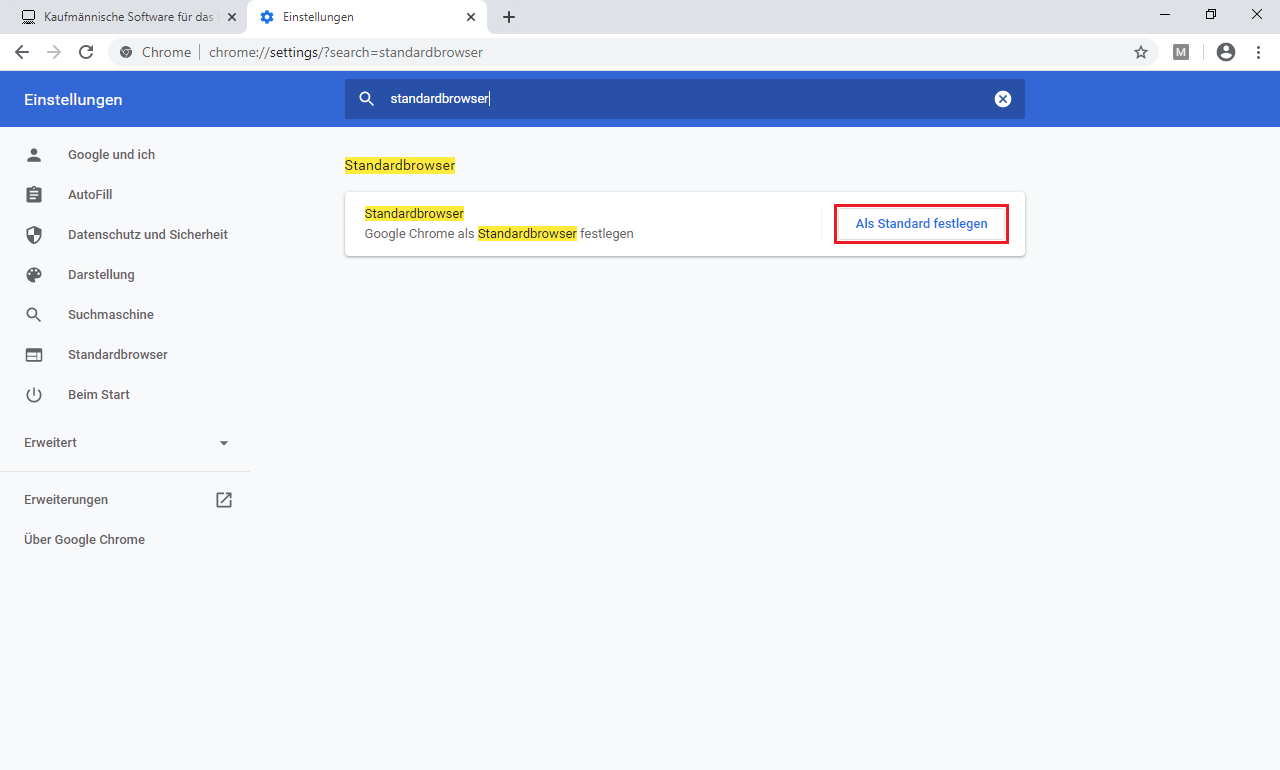This screenshot has width=1280, height=770.
Task: Switch to Kaufmännische Software tab
Action: (x=125, y=17)
